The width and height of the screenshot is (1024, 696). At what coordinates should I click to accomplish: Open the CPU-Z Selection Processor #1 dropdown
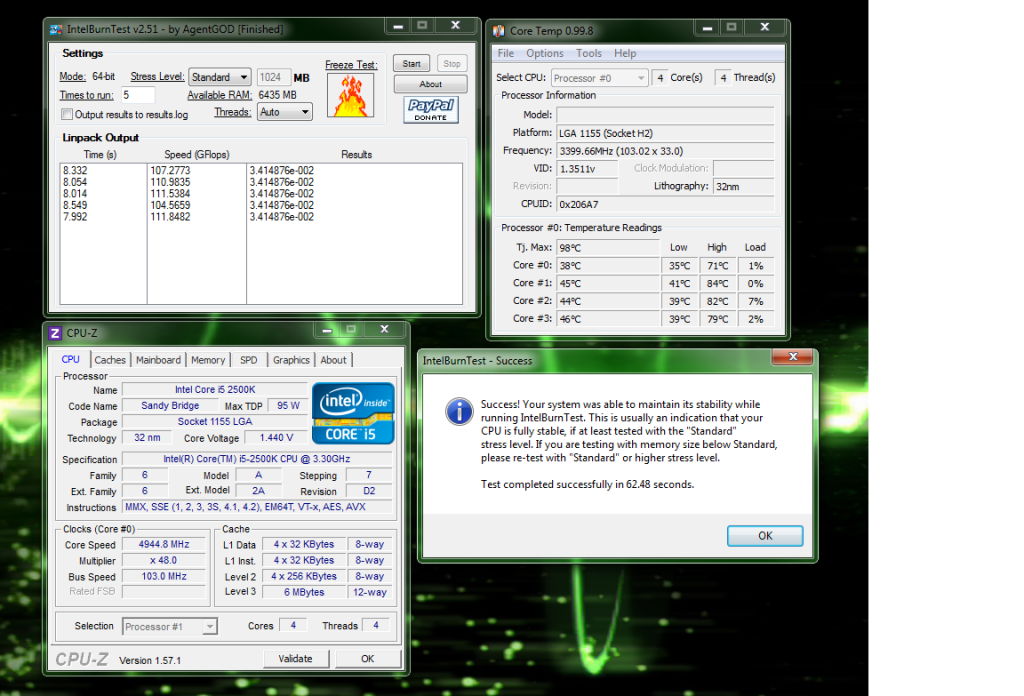pos(170,627)
